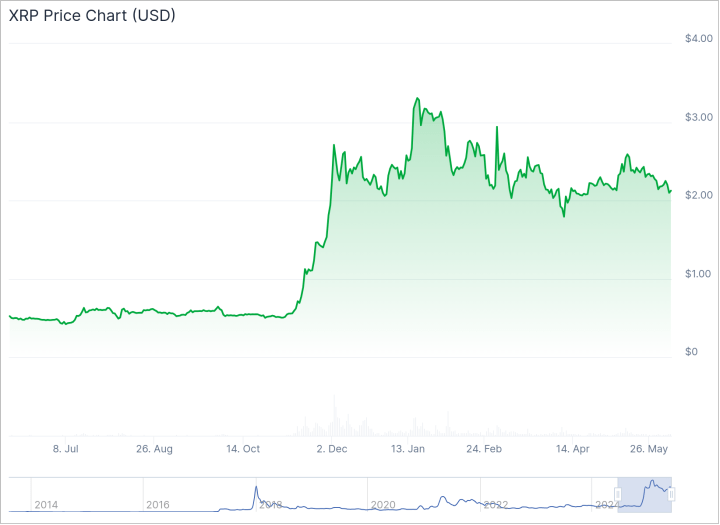Click the $1.00 price axis label
Screen dimensions: 720x525
coord(698,273)
